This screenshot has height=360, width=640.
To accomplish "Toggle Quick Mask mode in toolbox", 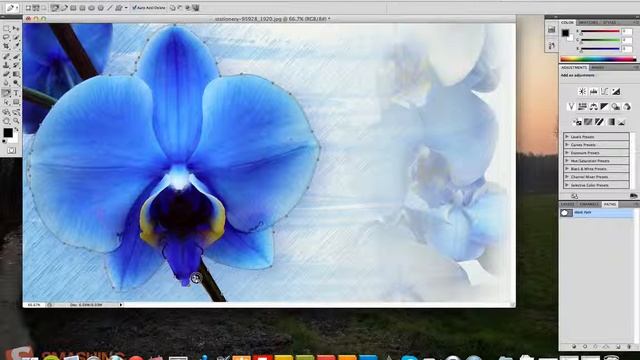I will click(x=11, y=151).
